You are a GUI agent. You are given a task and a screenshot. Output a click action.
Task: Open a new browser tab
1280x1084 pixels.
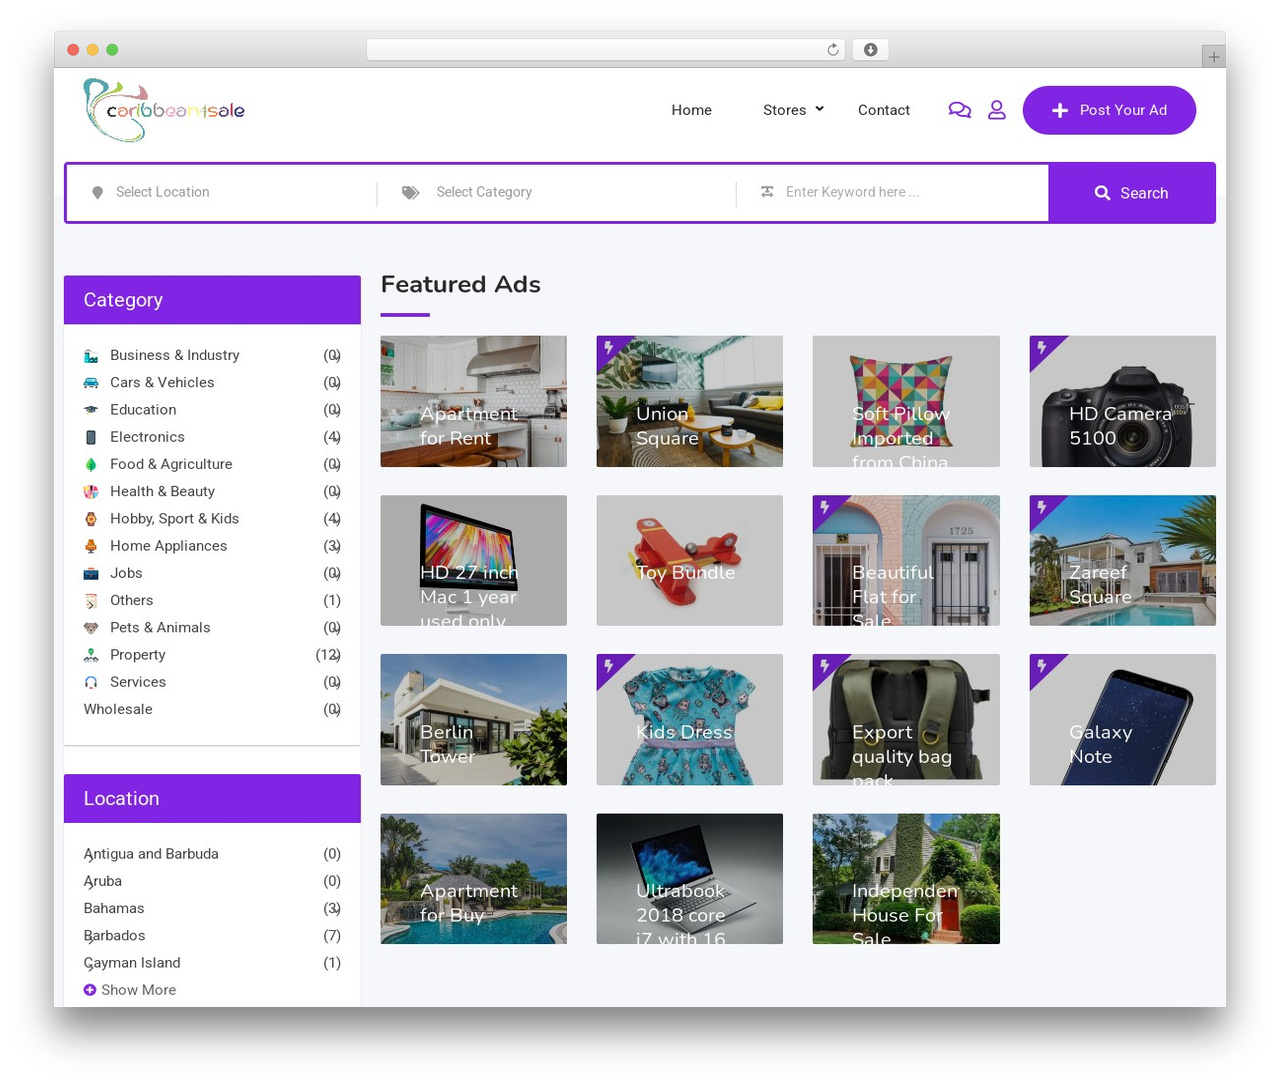point(1214,57)
